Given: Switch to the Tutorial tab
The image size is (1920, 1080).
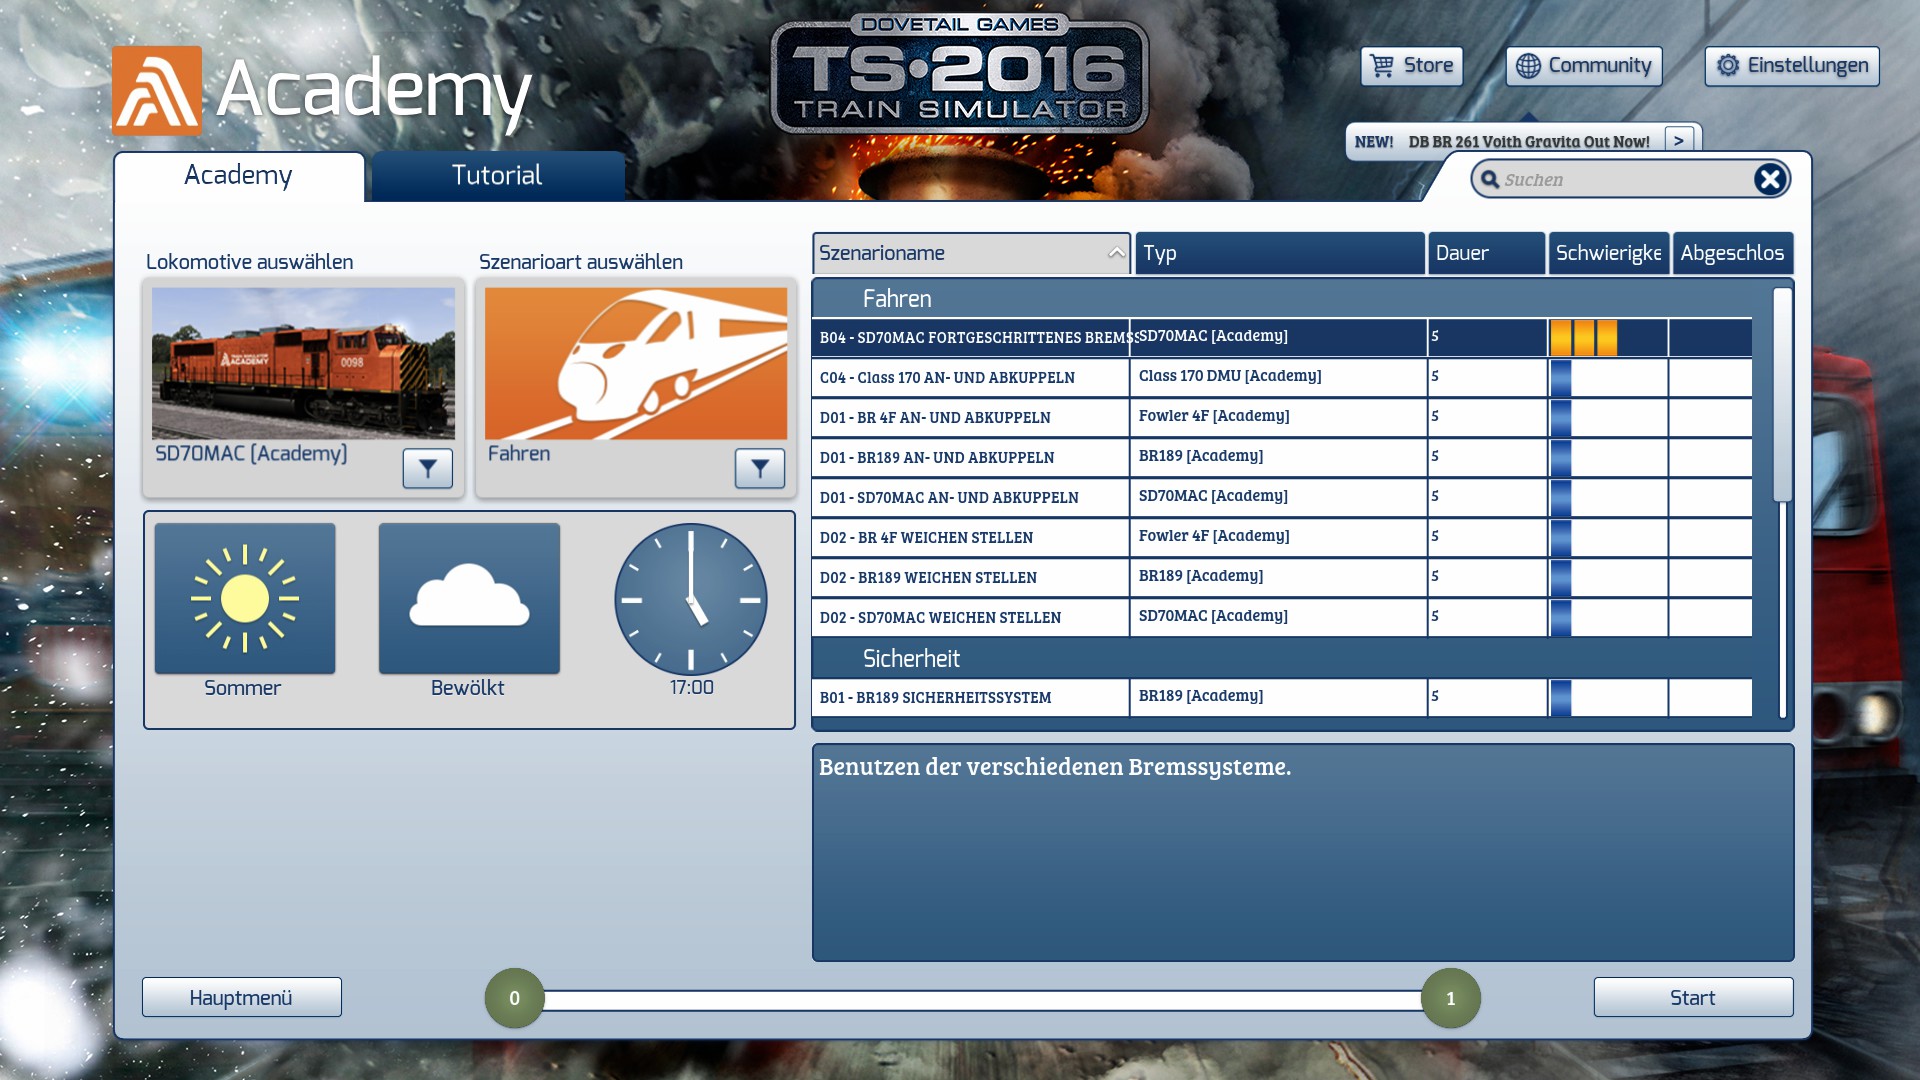Looking at the screenshot, I should coord(498,176).
